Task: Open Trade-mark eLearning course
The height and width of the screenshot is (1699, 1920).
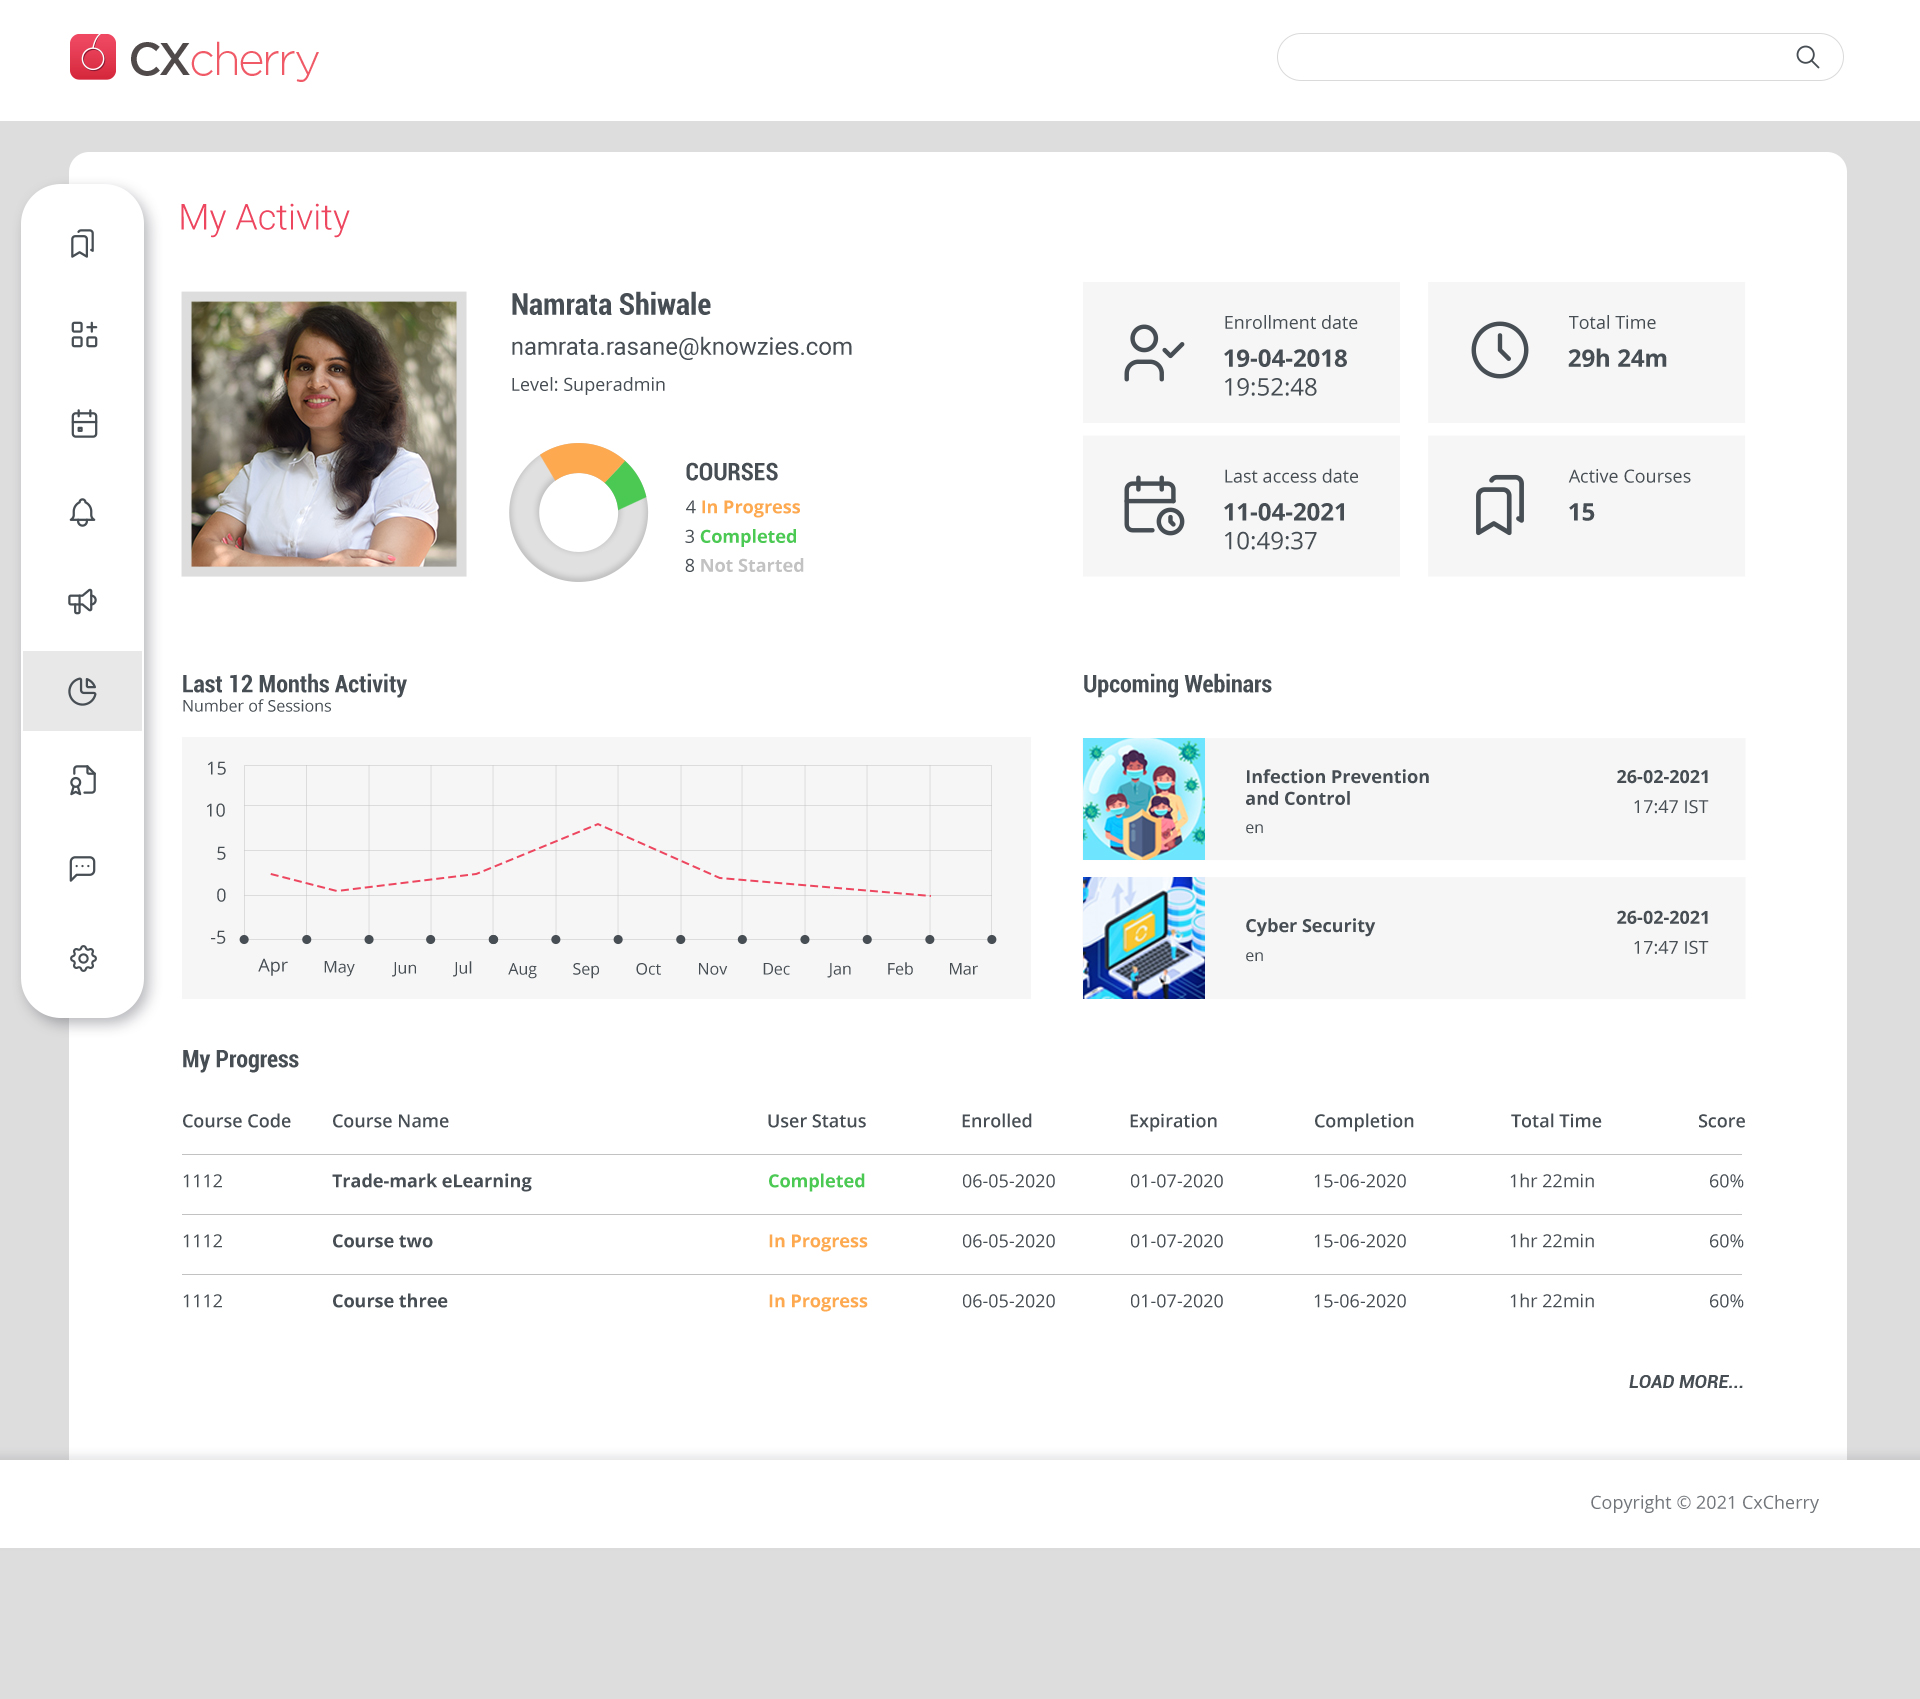Action: pos(431,1180)
